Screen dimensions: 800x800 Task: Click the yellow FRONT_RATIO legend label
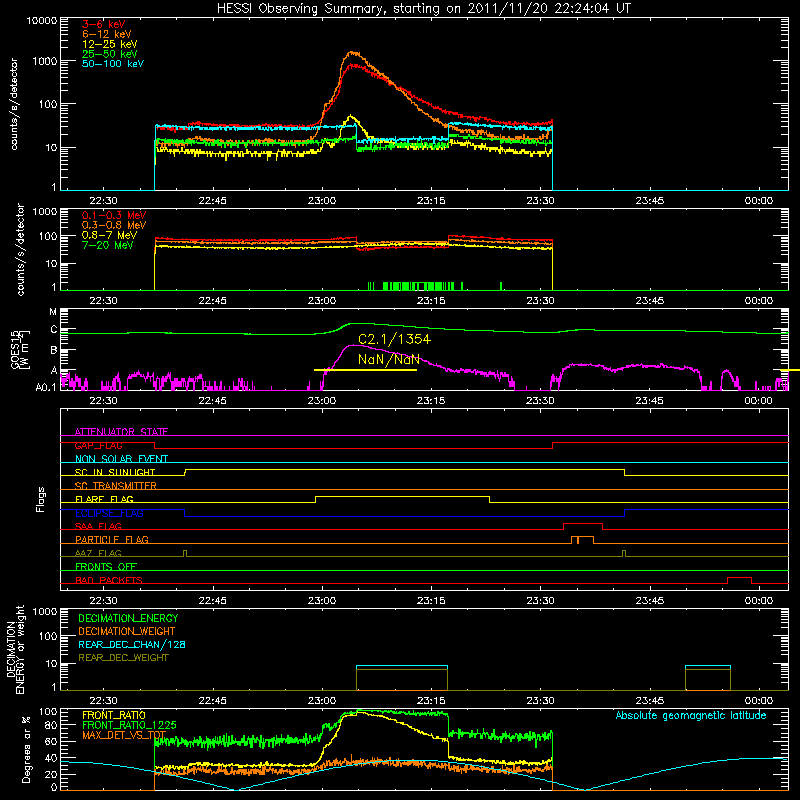click(114, 715)
